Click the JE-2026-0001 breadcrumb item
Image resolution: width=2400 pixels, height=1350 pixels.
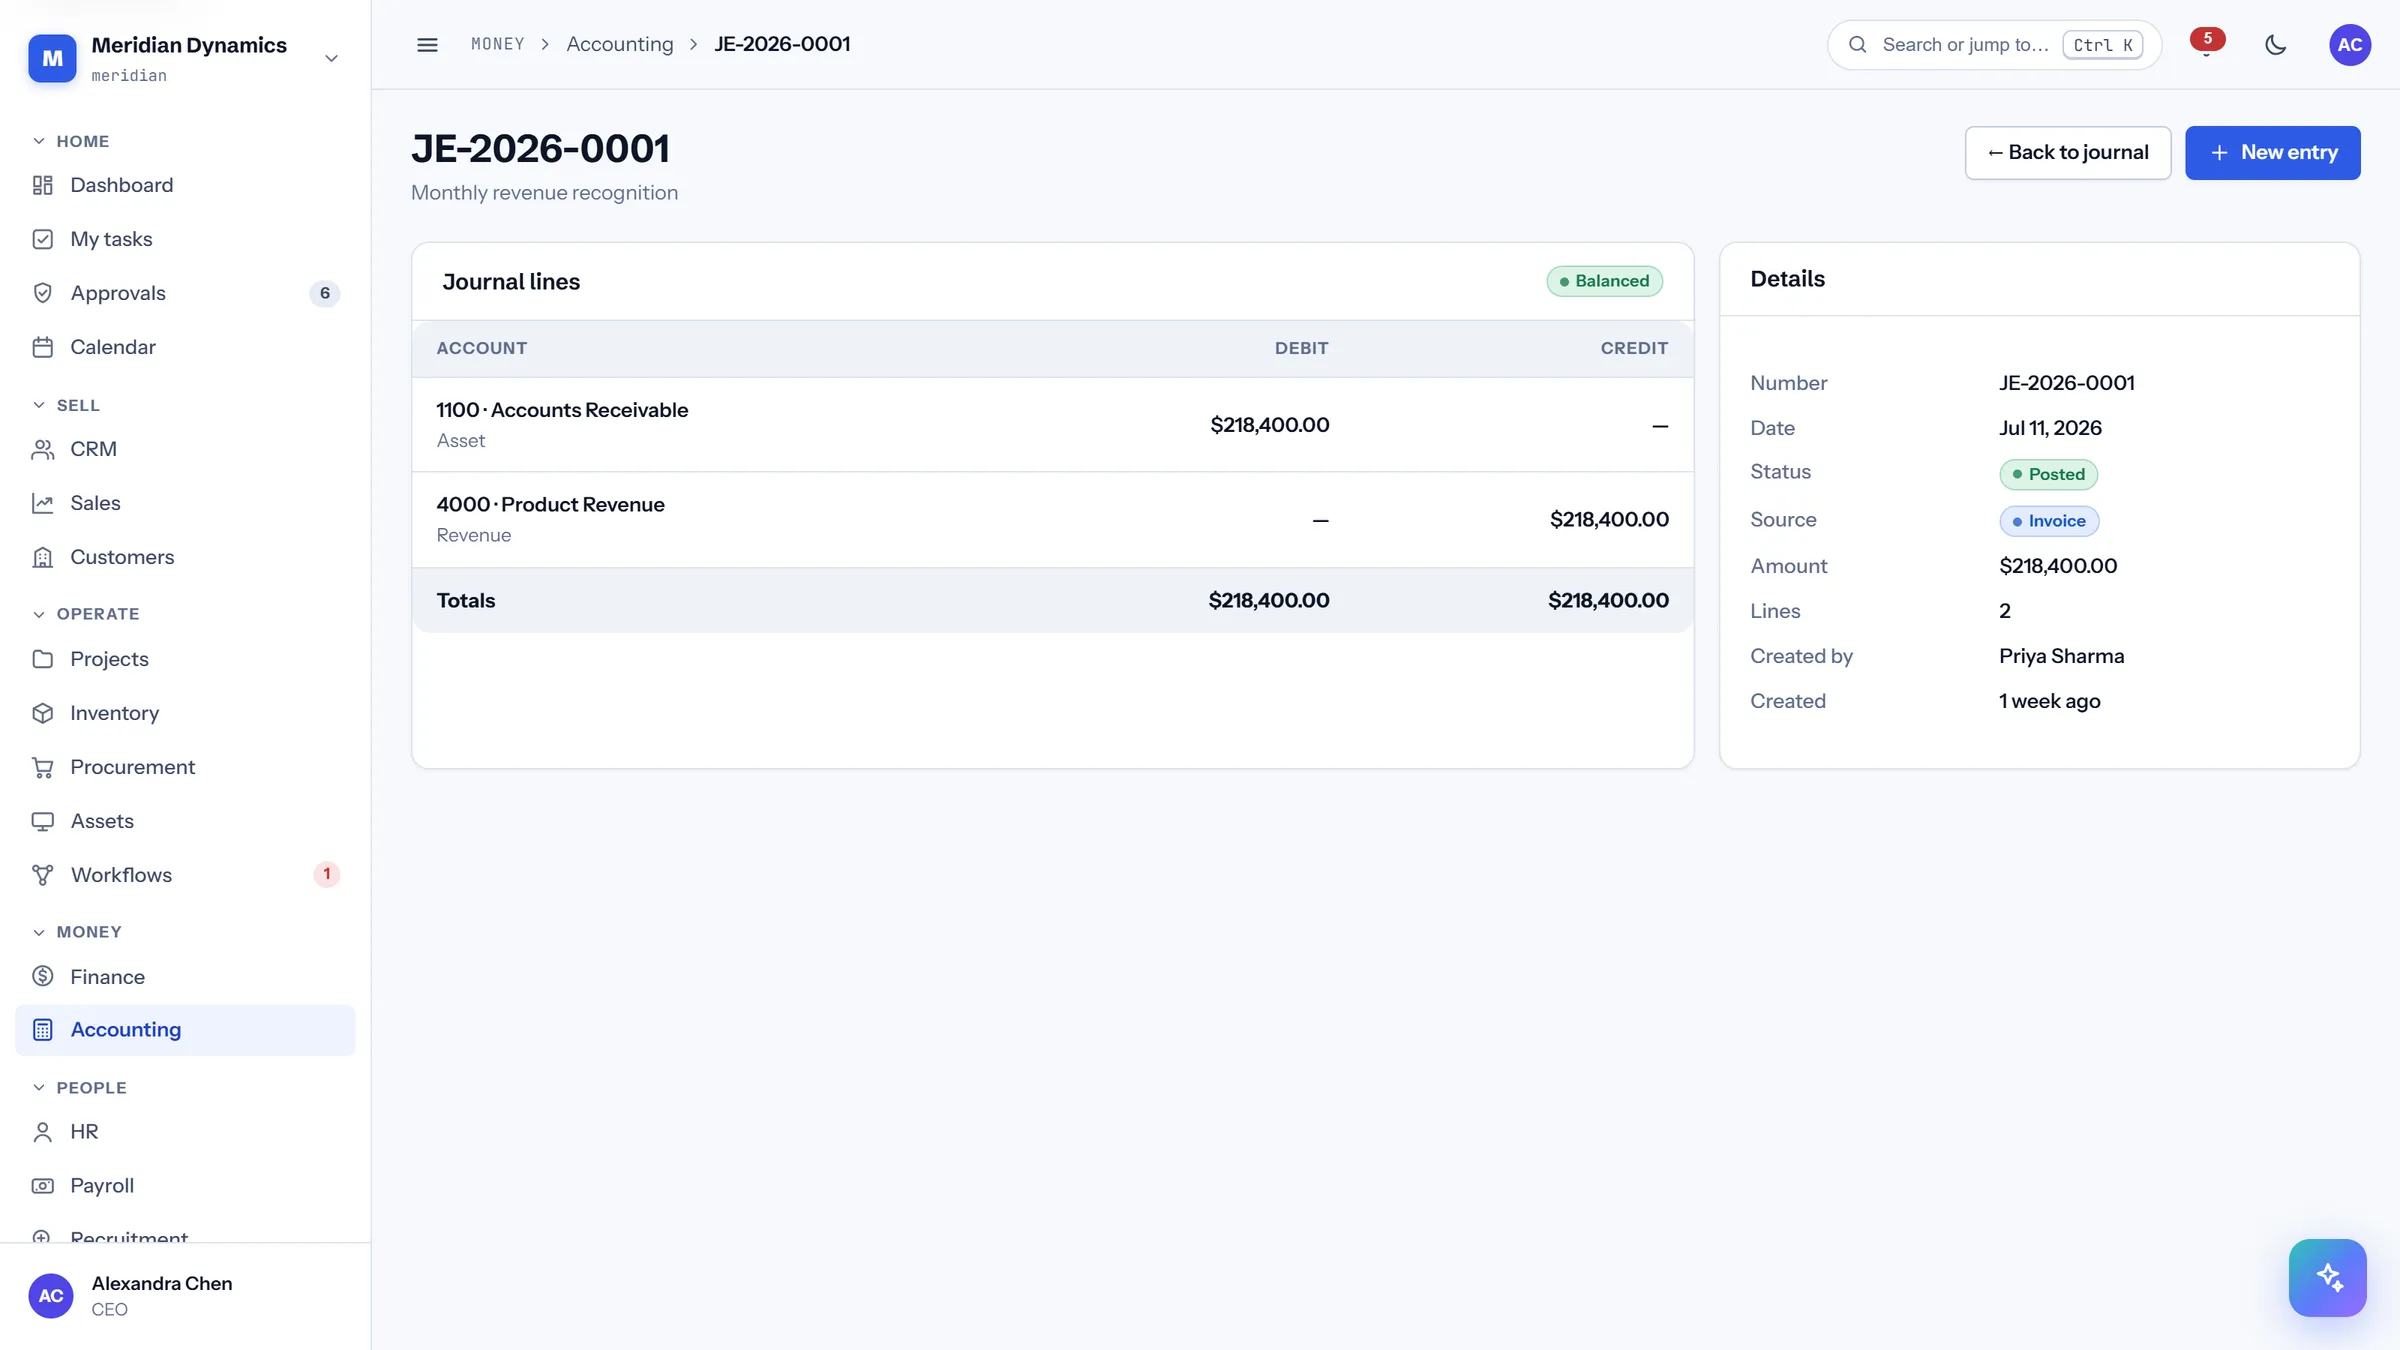pyautogui.click(x=782, y=44)
